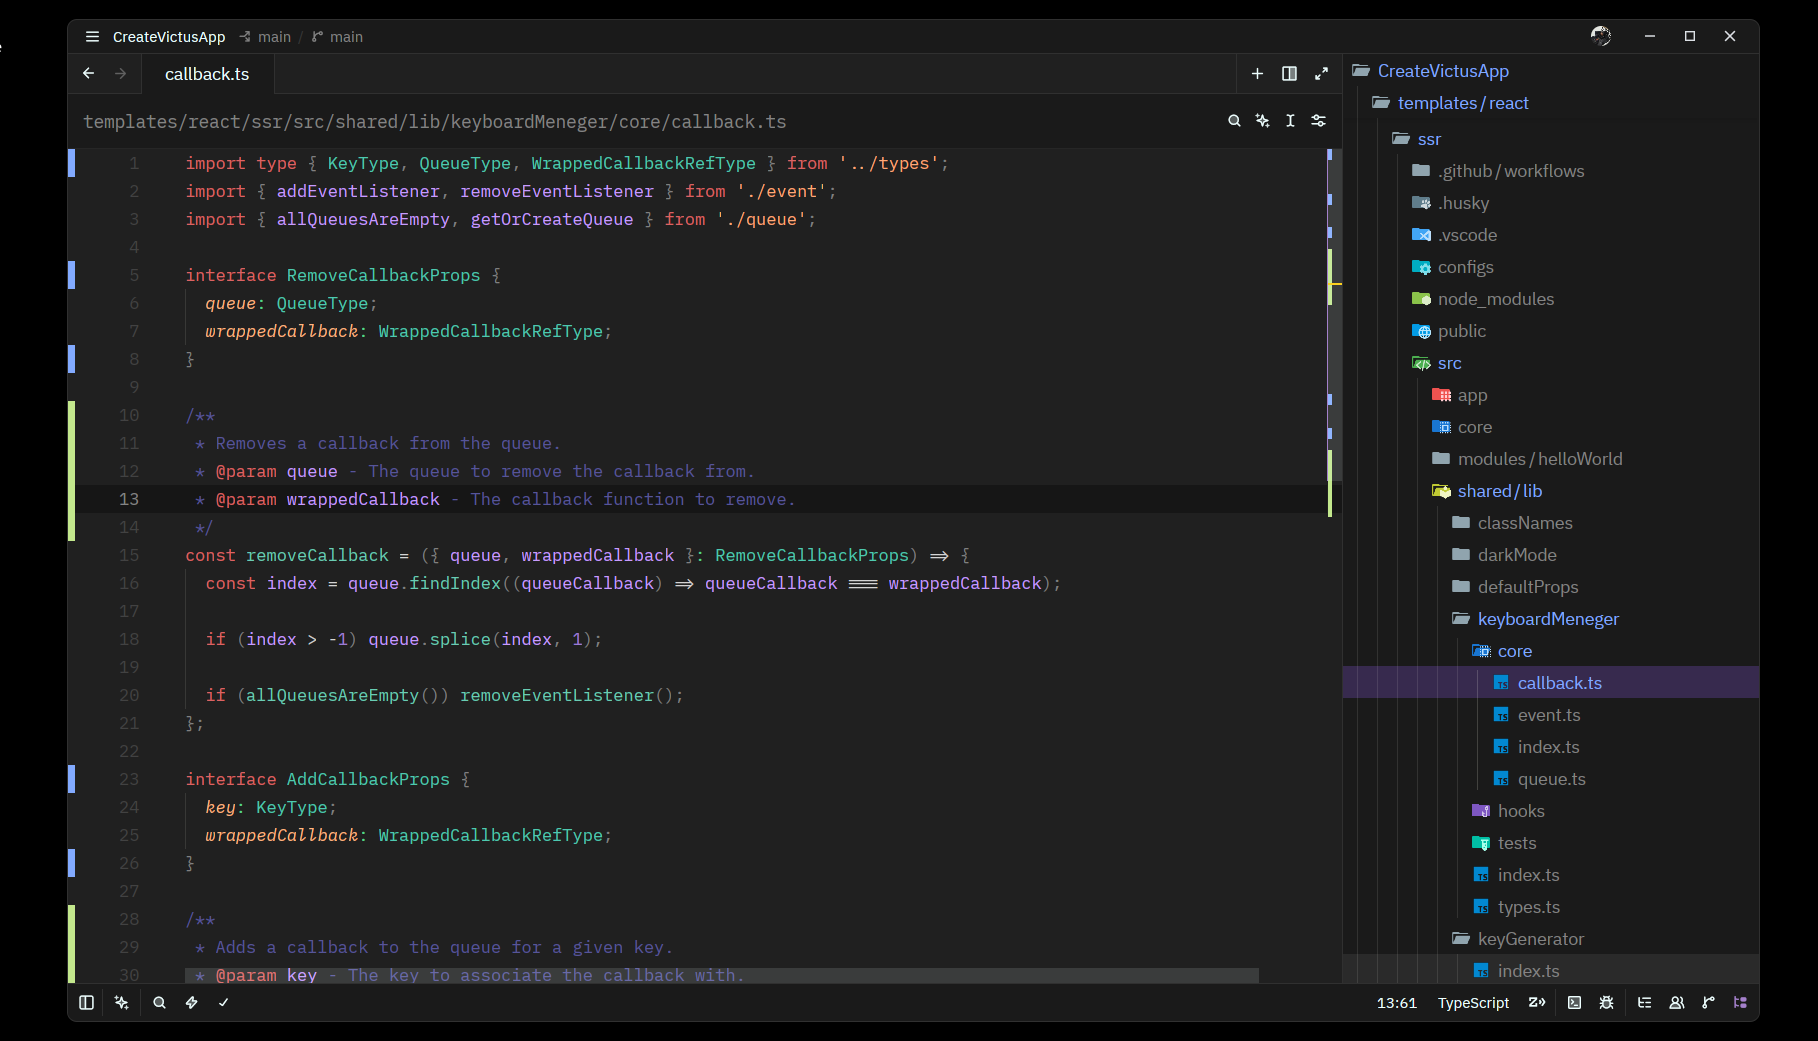
Task: Open the buffer search magnifier icon
Action: pyautogui.click(x=1234, y=121)
